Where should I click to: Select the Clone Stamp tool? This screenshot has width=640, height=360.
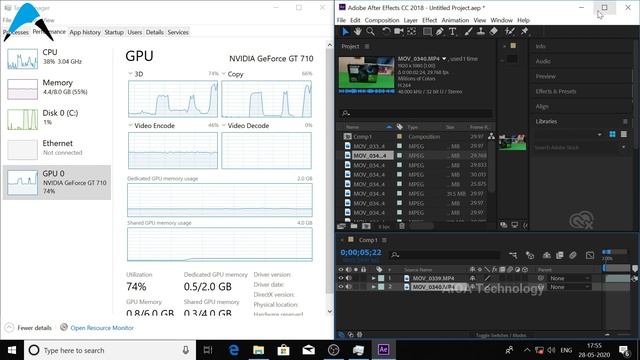click(x=481, y=31)
